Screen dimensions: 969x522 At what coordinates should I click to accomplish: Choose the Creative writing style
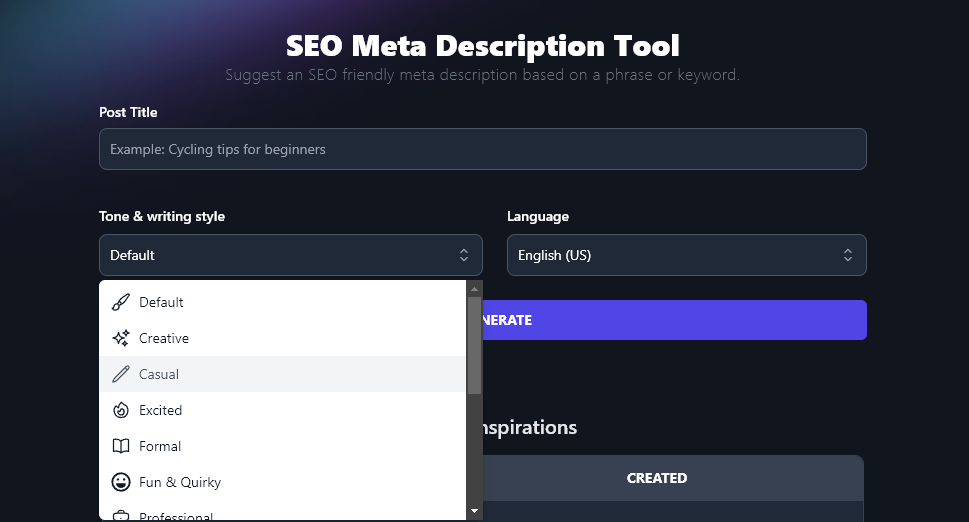click(x=164, y=338)
